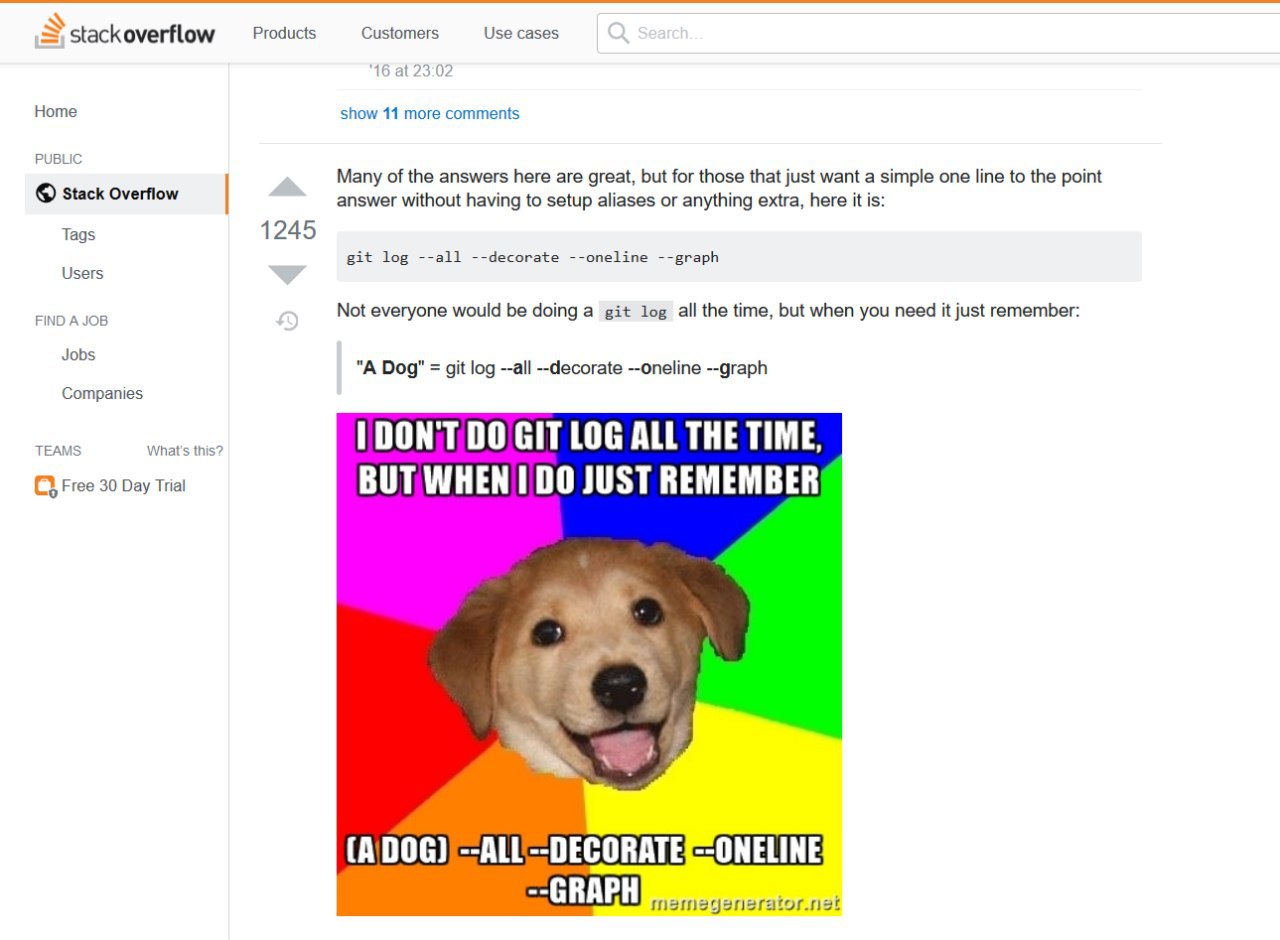The width and height of the screenshot is (1280, 940).
Task: Click the search magnifier icon
Action: (x=619, y=33)
